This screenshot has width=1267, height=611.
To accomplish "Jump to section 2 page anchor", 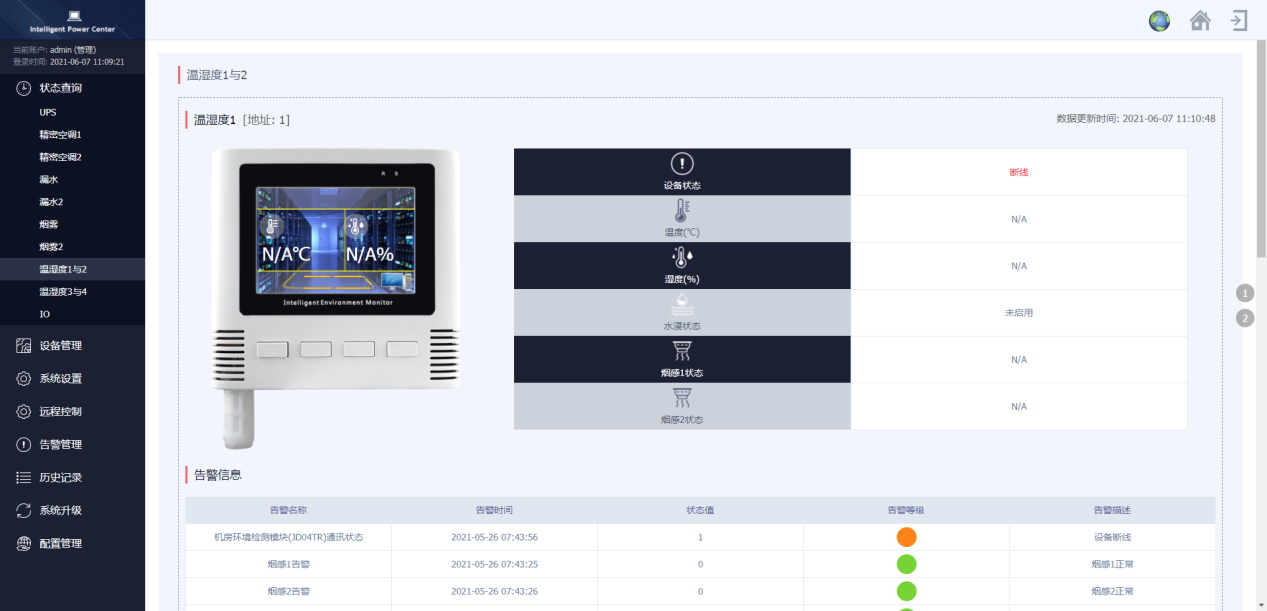I will (x=1245, y=318).
